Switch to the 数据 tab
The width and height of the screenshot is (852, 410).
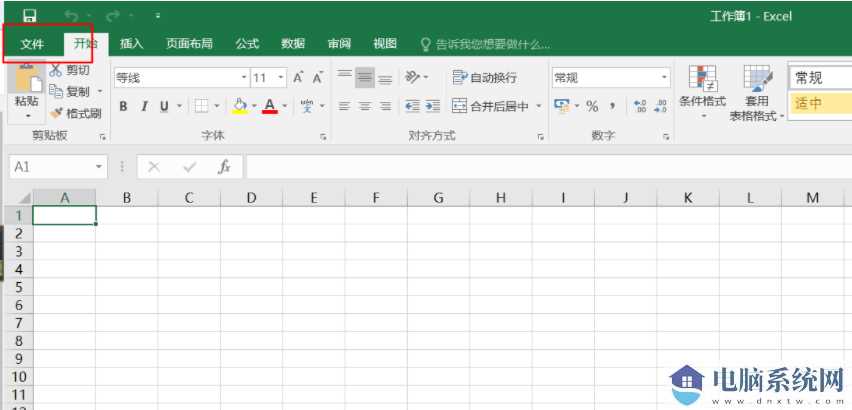coord(293,44)
